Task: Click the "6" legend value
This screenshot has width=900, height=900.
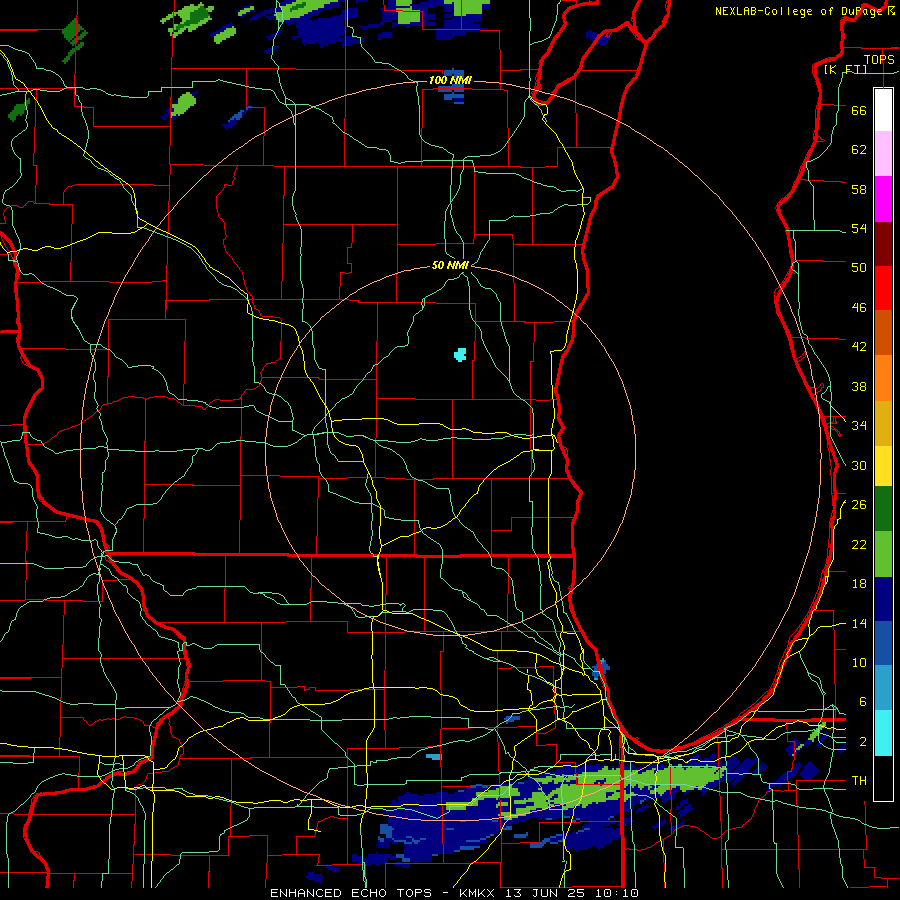Action: 863,701
